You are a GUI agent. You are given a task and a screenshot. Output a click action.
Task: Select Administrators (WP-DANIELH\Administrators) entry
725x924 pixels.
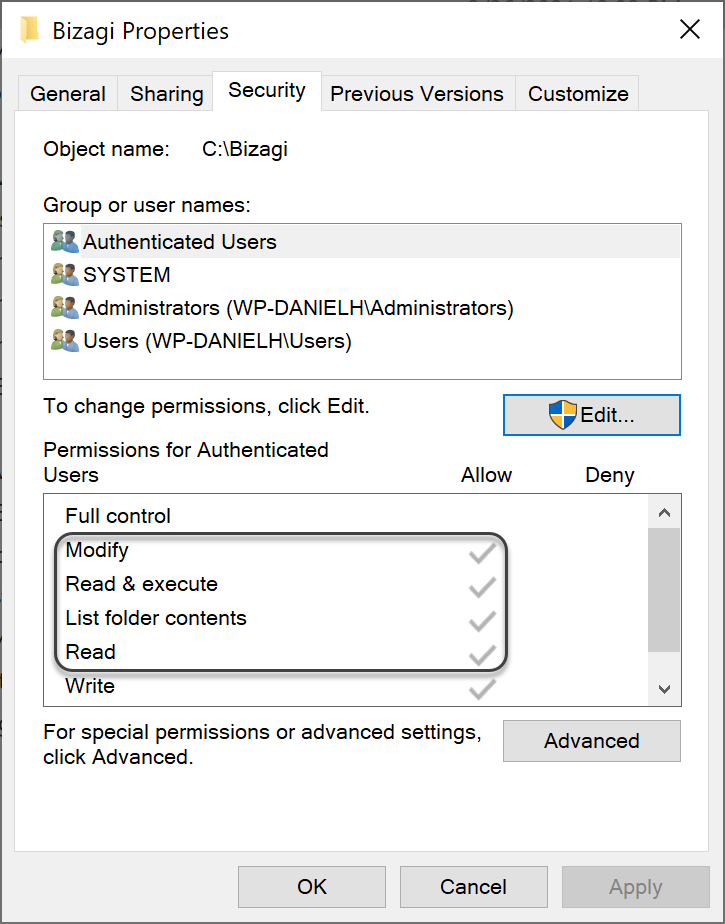tap(362, 308)
